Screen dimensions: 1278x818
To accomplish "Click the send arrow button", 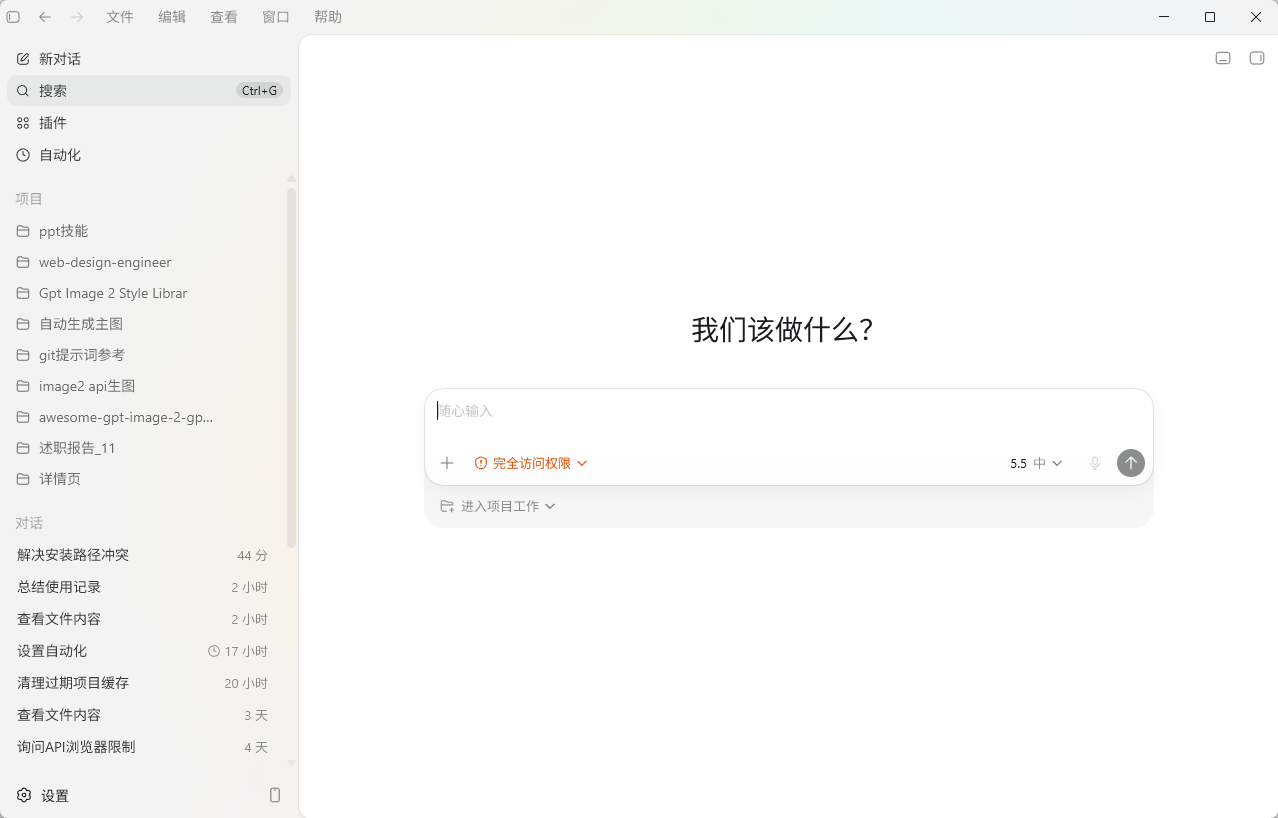I will click(1131, 463).
